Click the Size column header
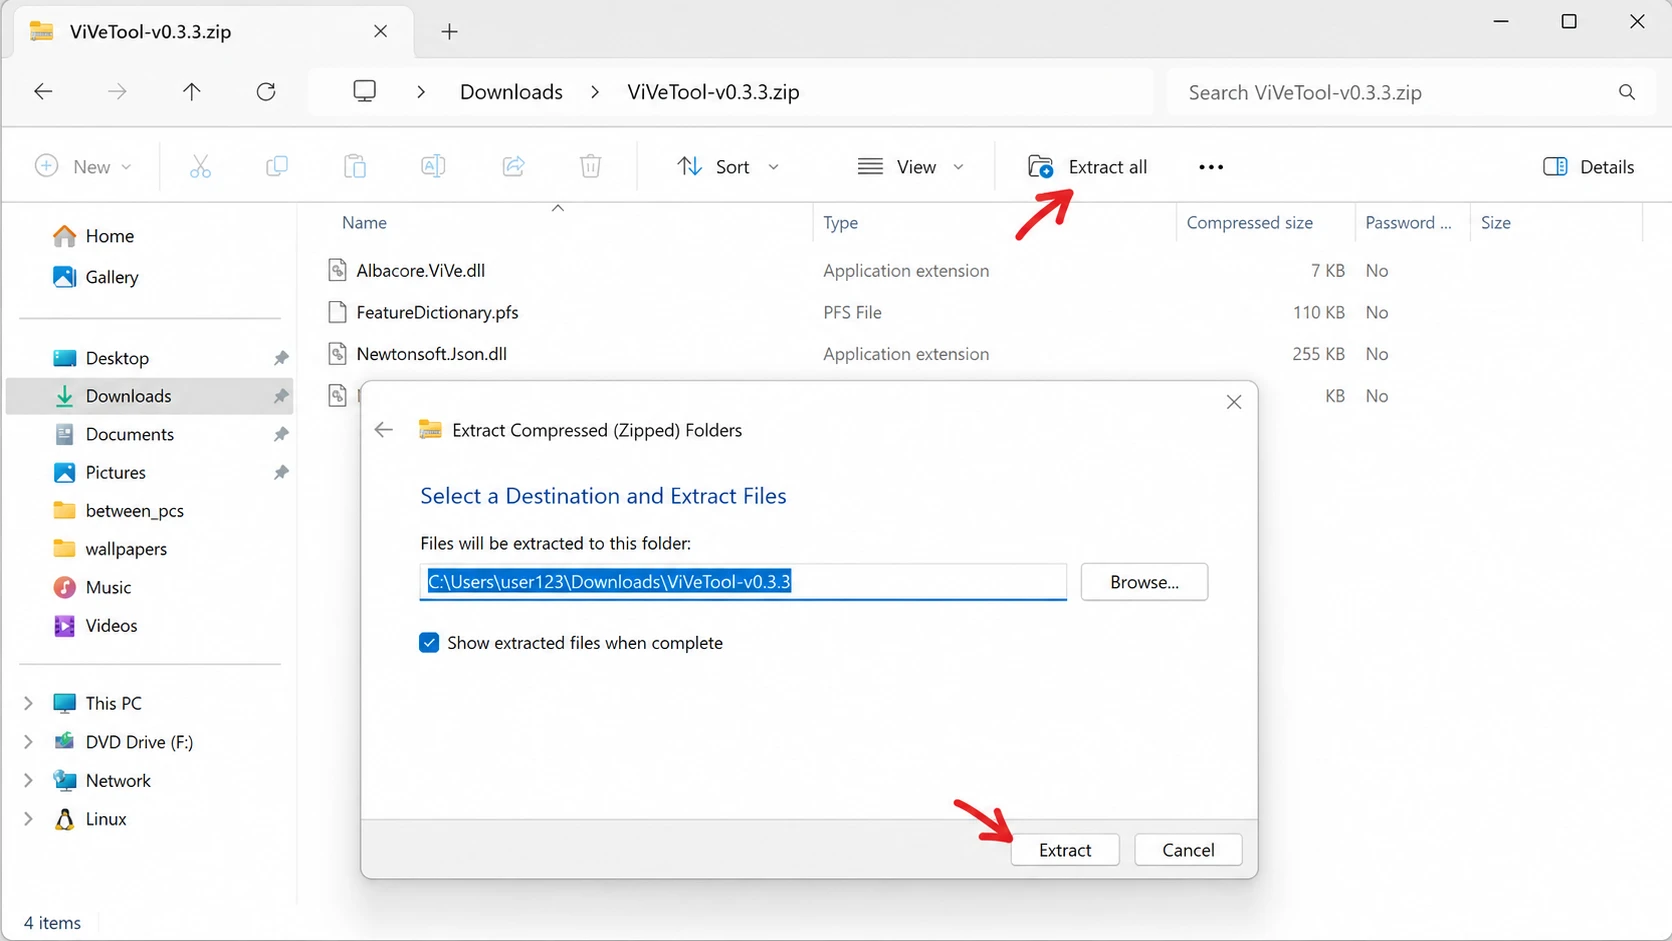Image resolution: width=1672 pixels, height=941 pixels. tap(1496, 223)
